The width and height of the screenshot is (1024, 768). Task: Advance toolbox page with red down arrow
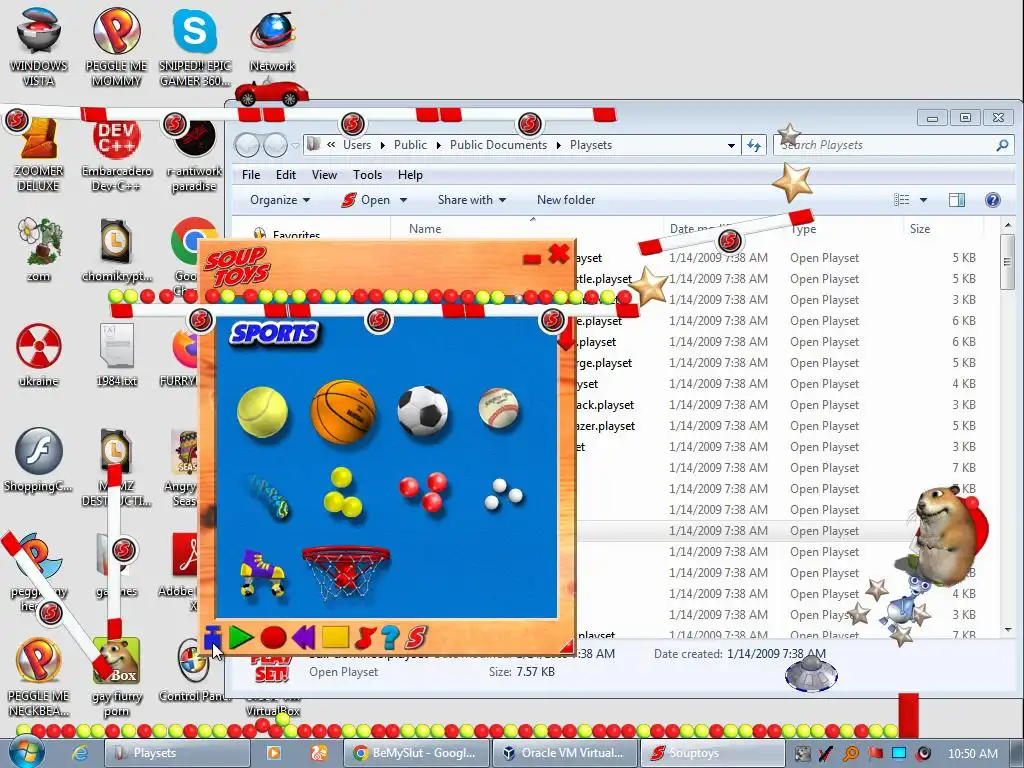coord(566,340)
